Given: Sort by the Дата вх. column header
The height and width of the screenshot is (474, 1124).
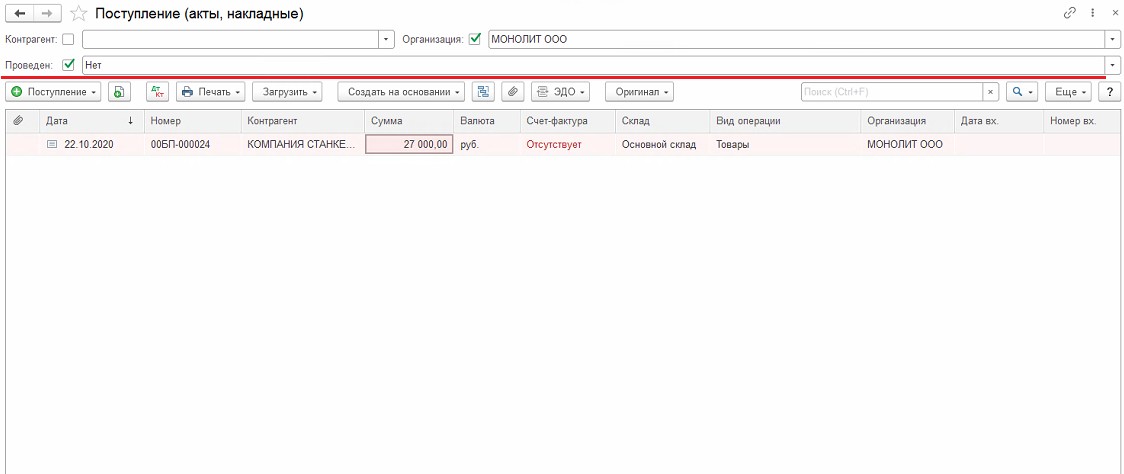Looking at the screenshot, I should (x=999, y=121).
